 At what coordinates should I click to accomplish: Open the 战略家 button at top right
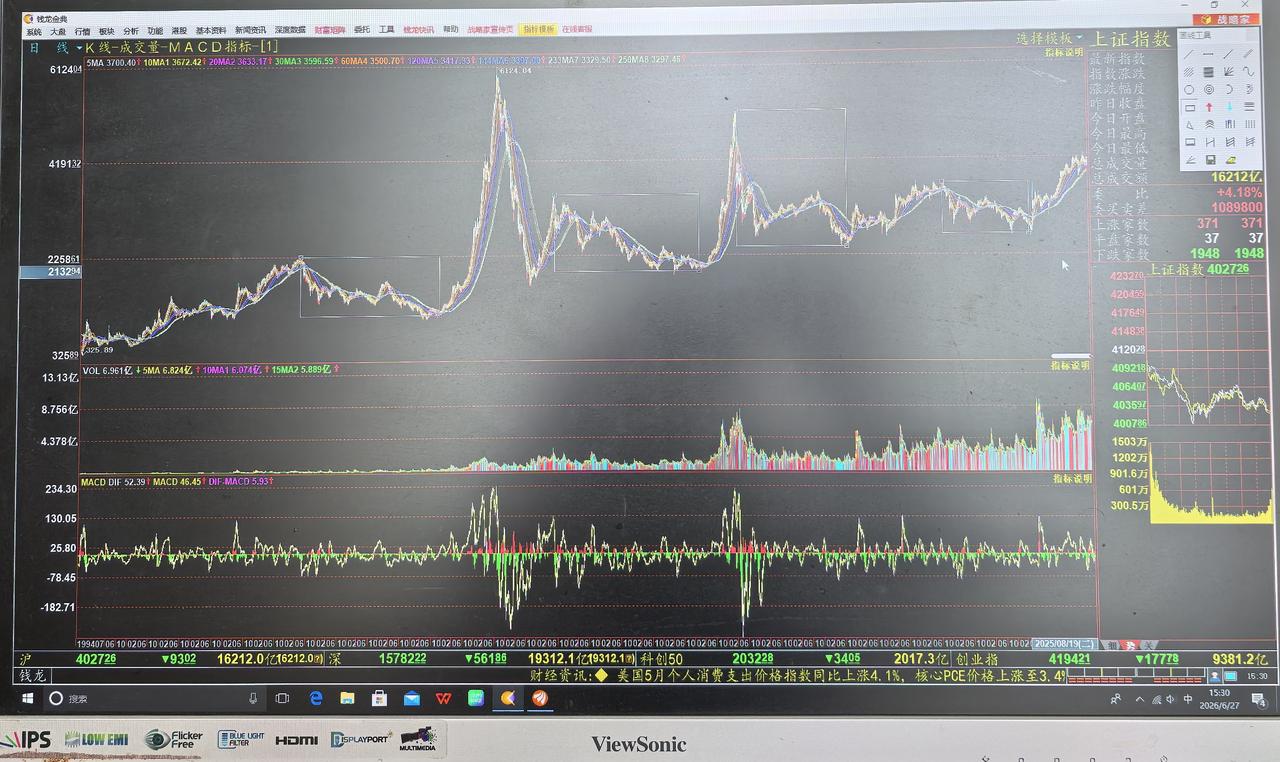1226,19
